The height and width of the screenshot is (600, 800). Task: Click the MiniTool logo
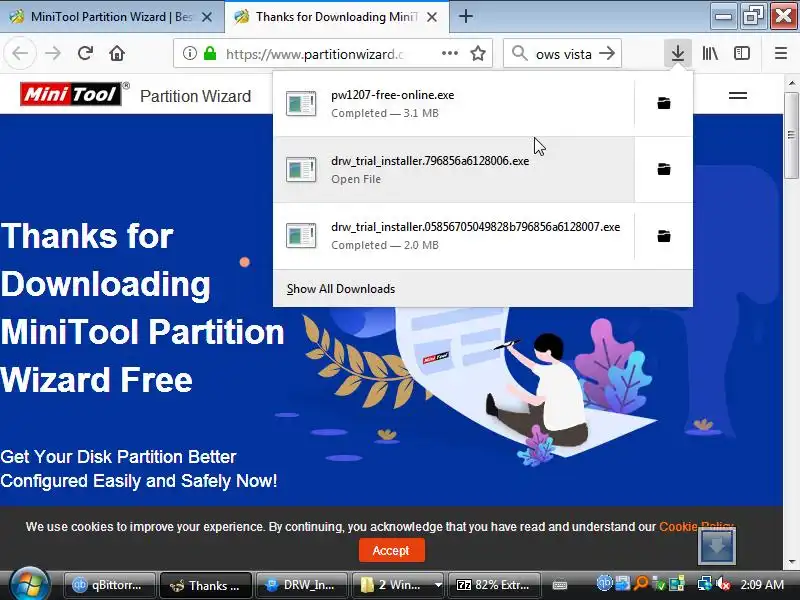pos(71,94)
